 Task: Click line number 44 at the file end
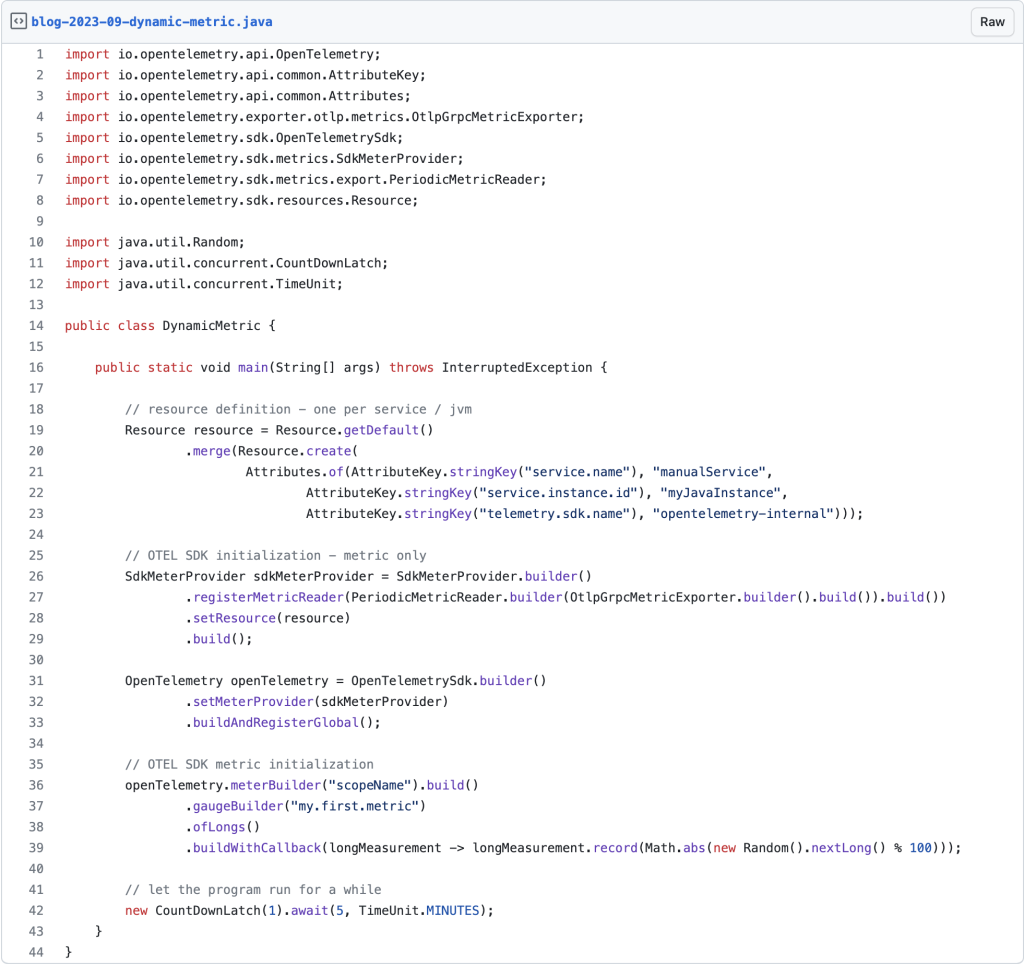pyautogui.click(x=34, y=952)
